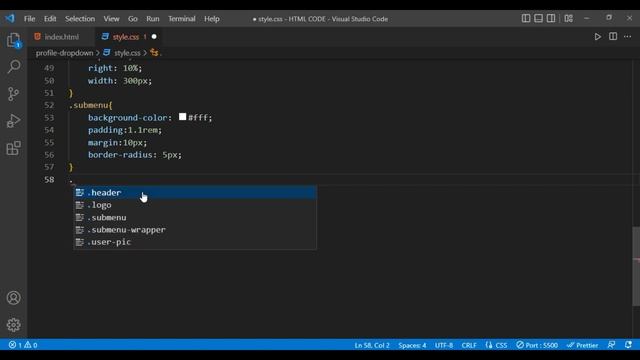Select the .header suggestion
The width and height of the screenshot is (640, 360).
[x=195, y=193]
